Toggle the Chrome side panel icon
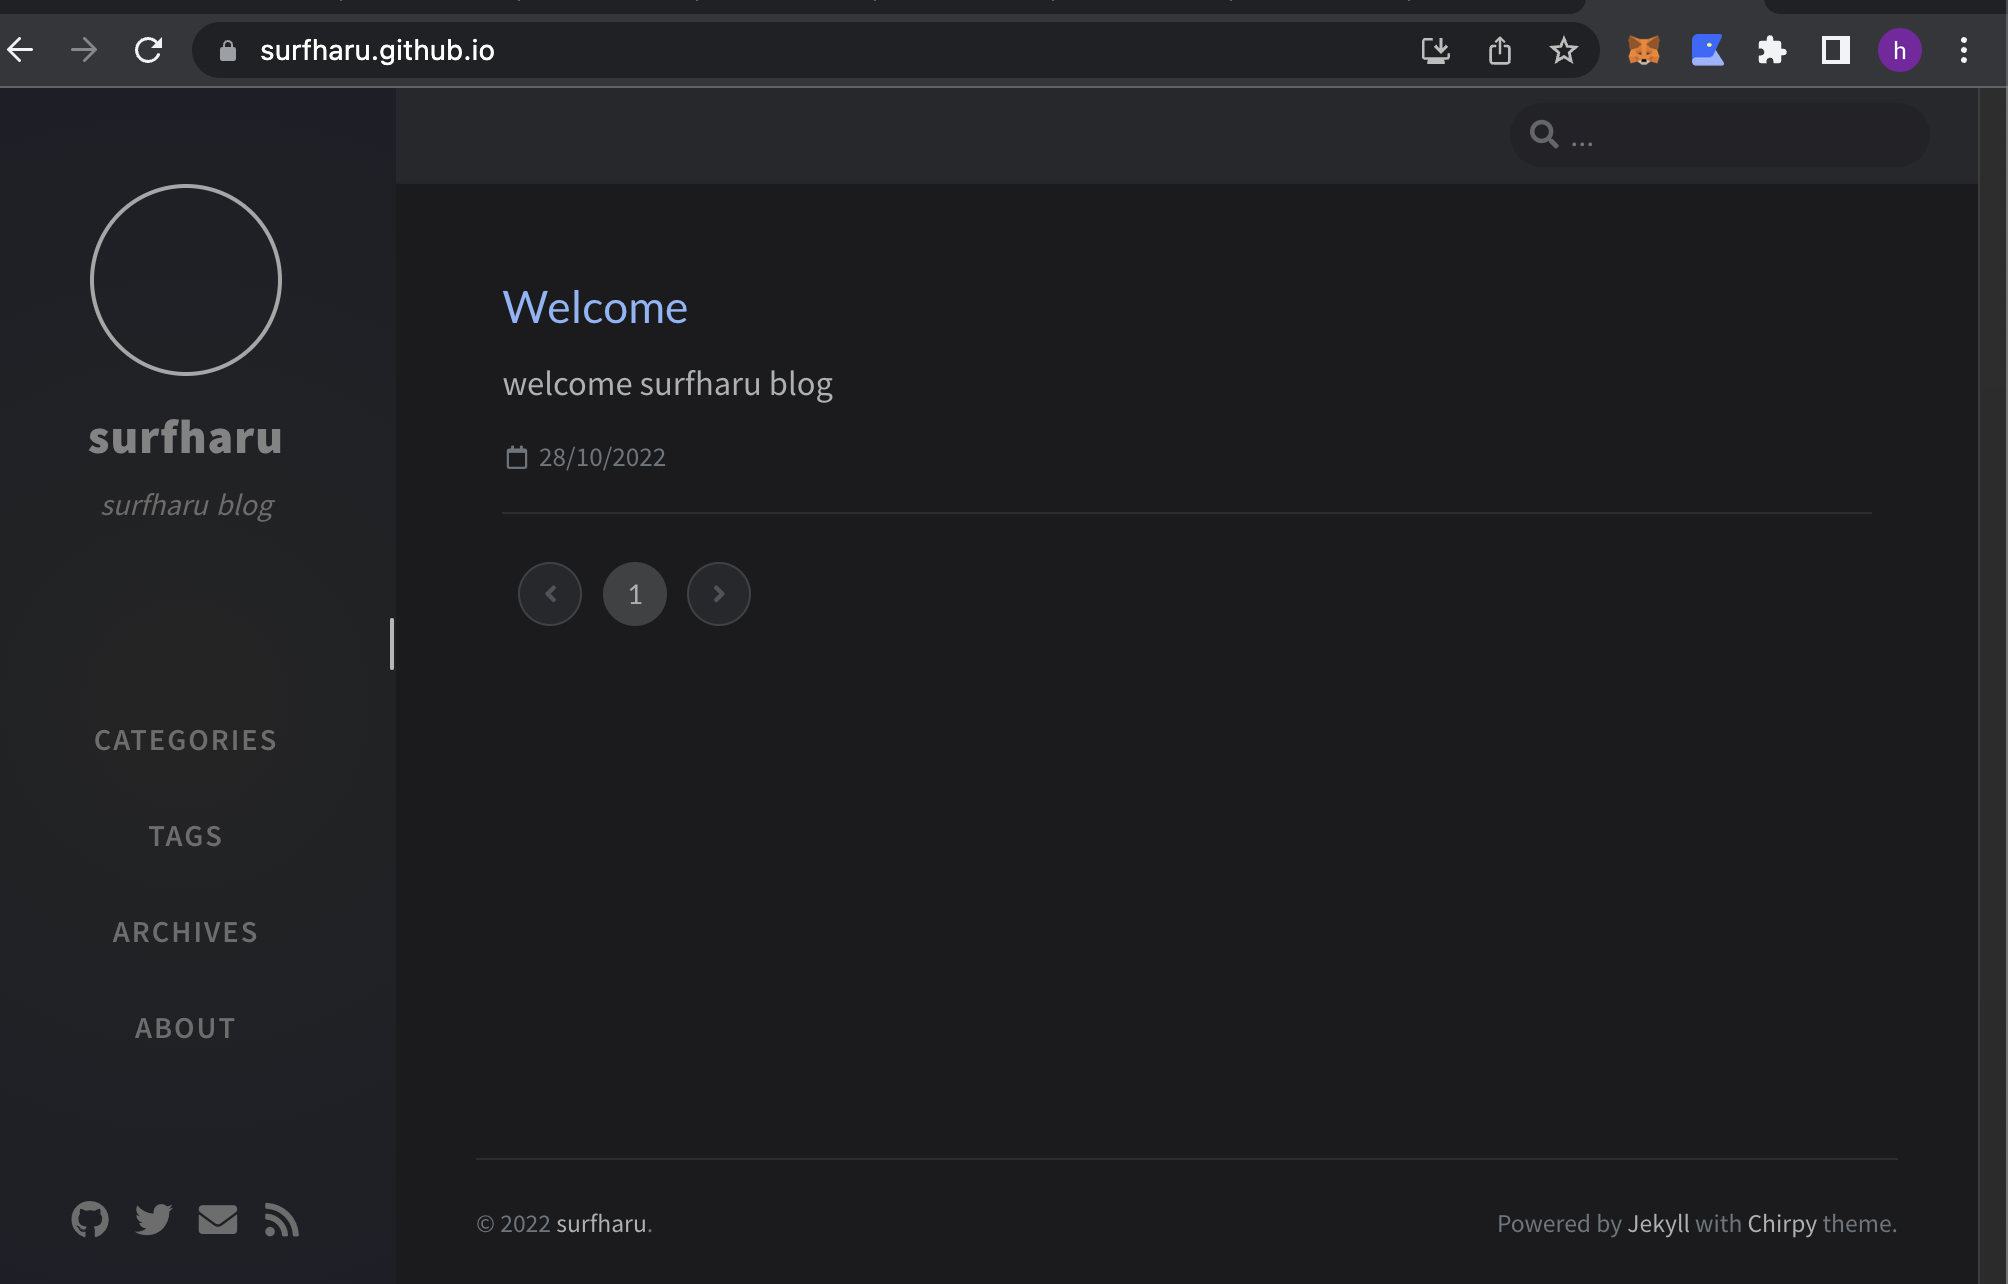The width and height of the screenshot is (2008, 1284). pos(1835,50)
